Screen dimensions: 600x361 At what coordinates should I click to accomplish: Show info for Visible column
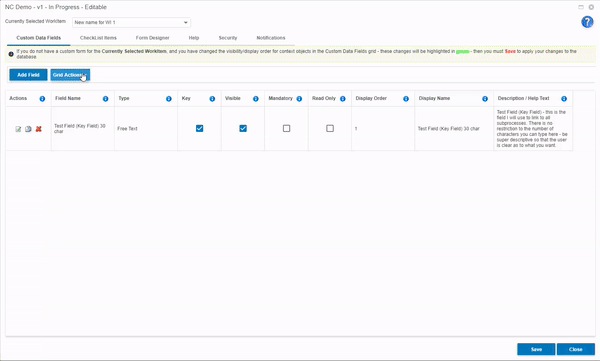click(x=256, y=99)
